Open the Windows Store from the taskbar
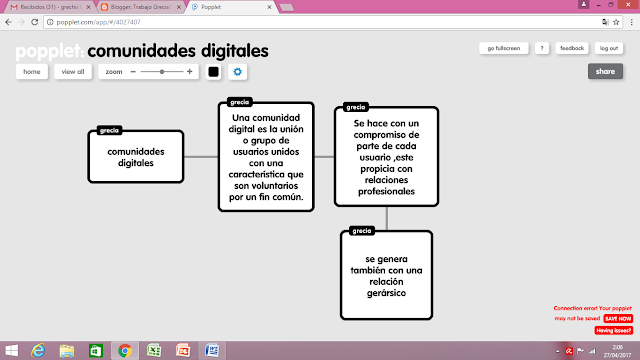 click(x=96, y=351)
